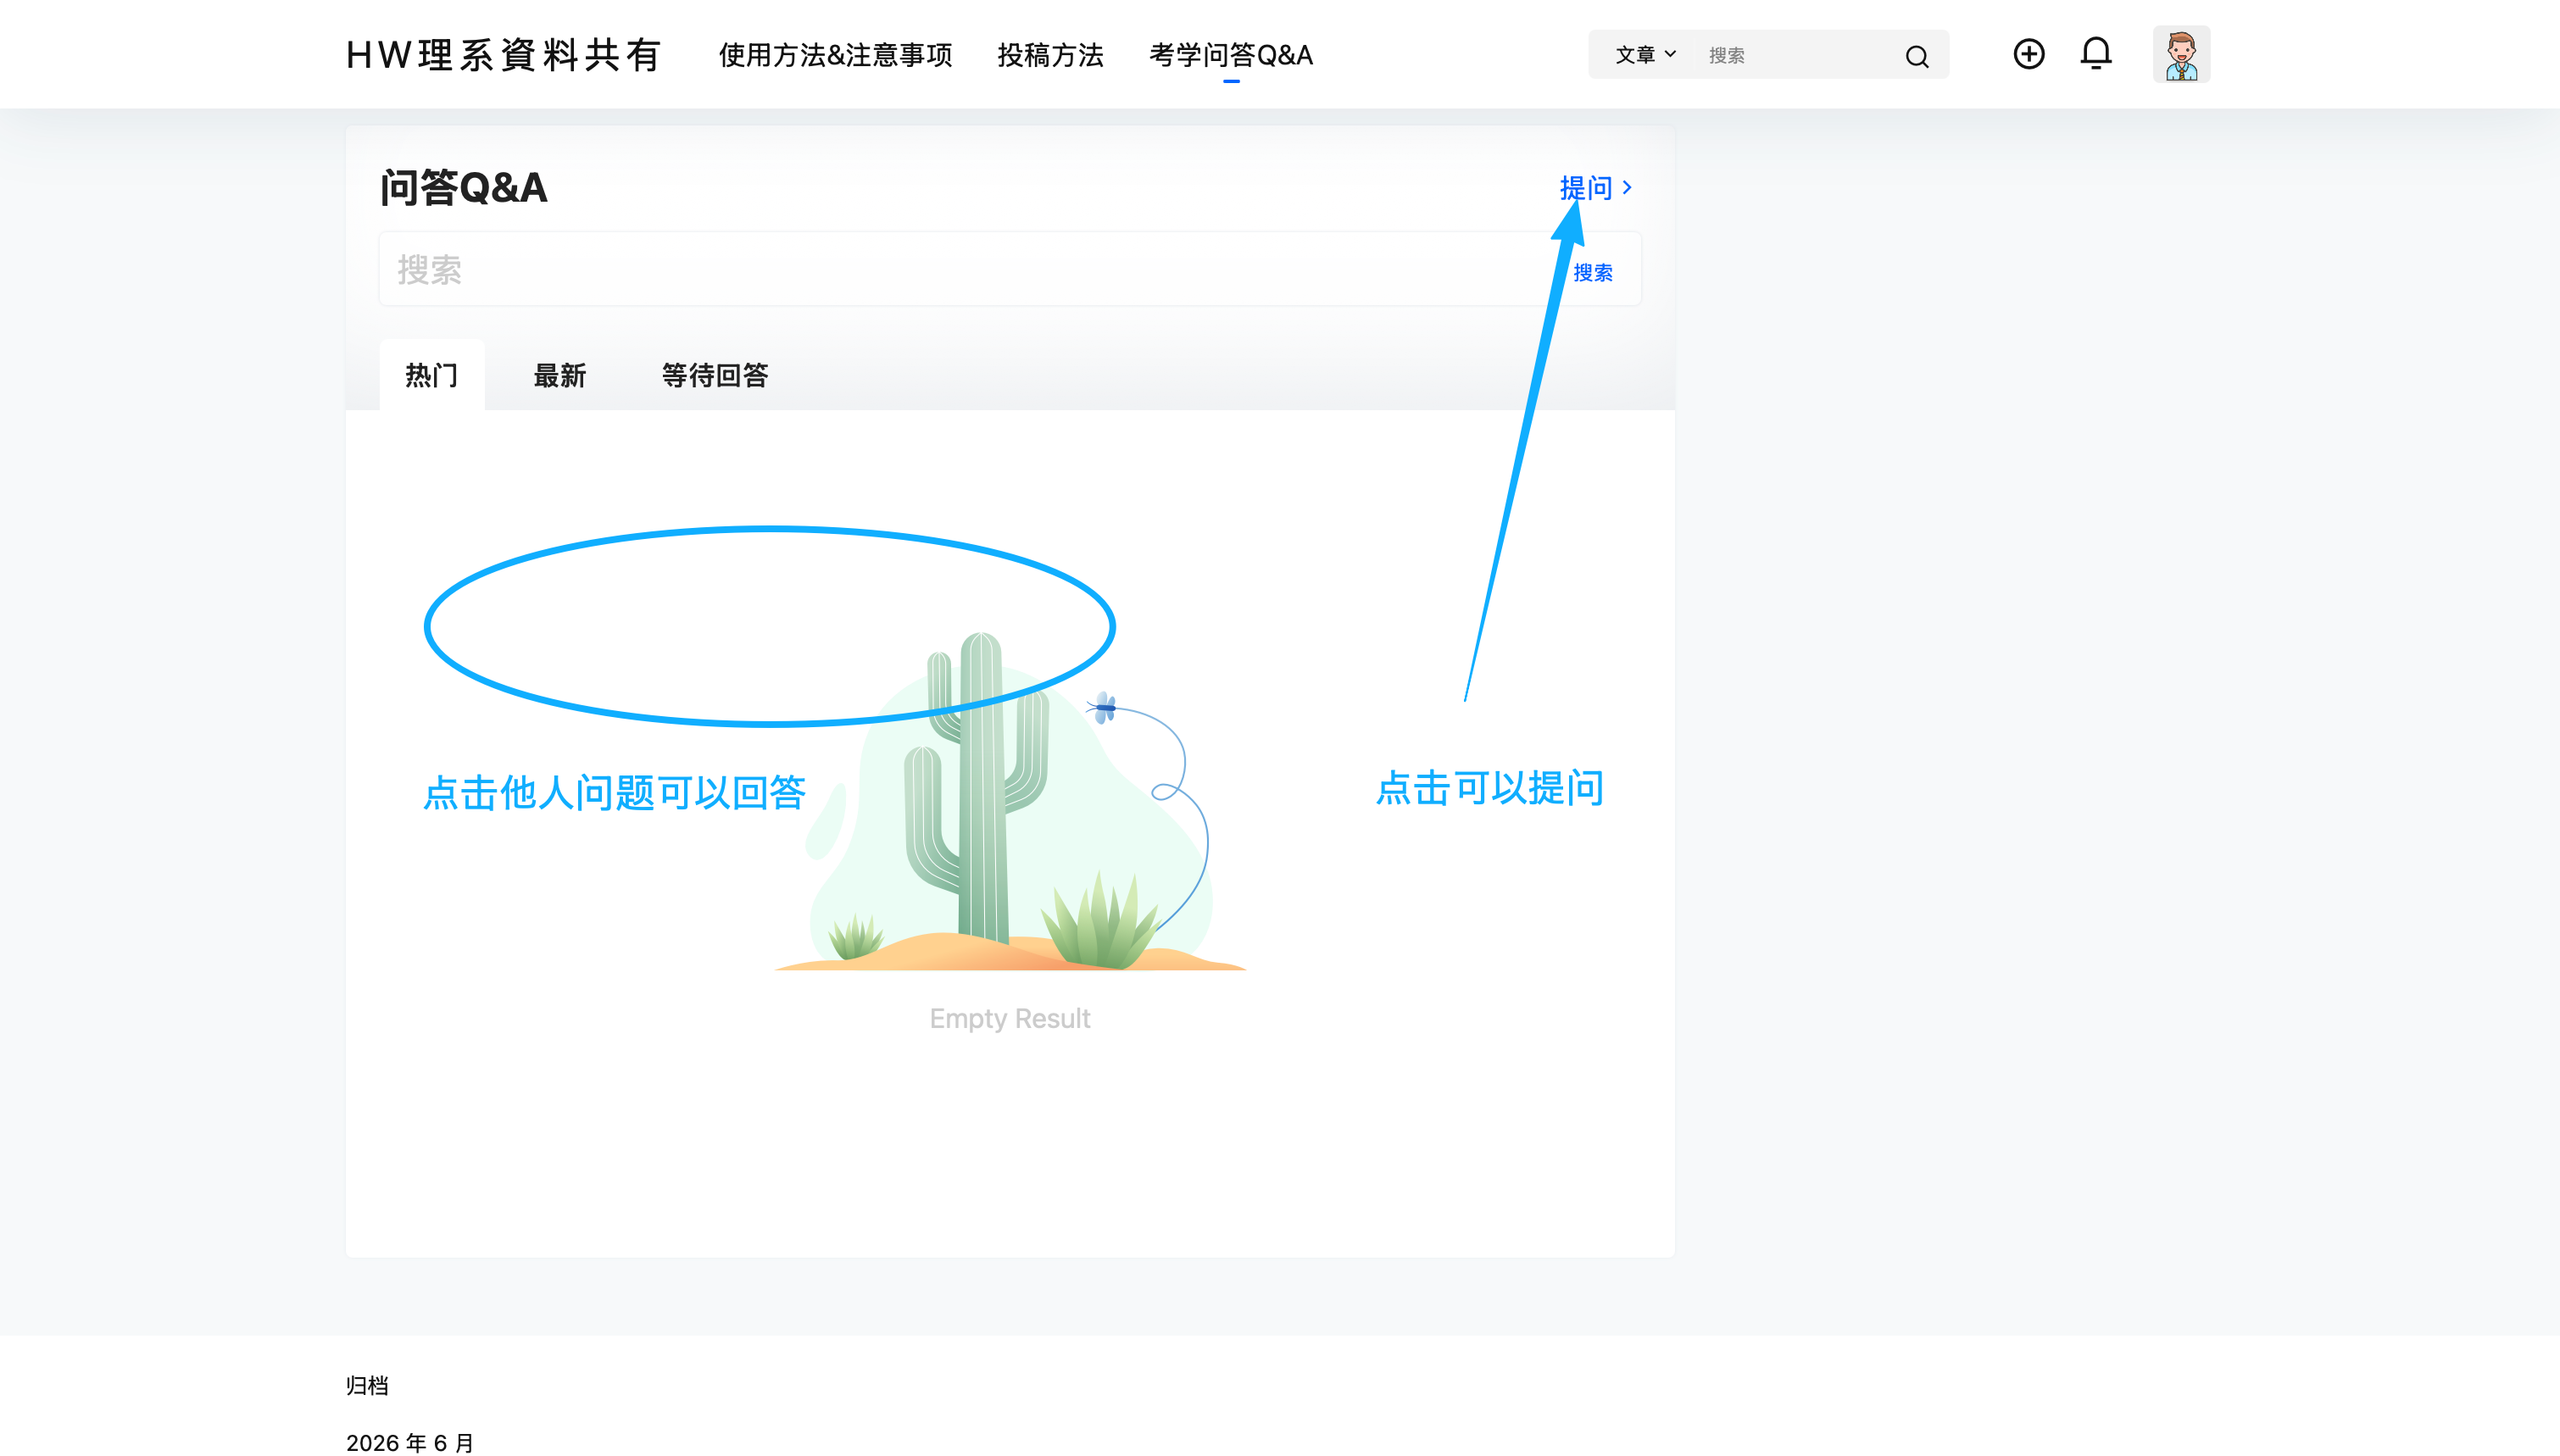This screenshot has width=2560, height=1456.
Task: Open the 2026 年 6 月 archive link
Action: click(410, 1442)
